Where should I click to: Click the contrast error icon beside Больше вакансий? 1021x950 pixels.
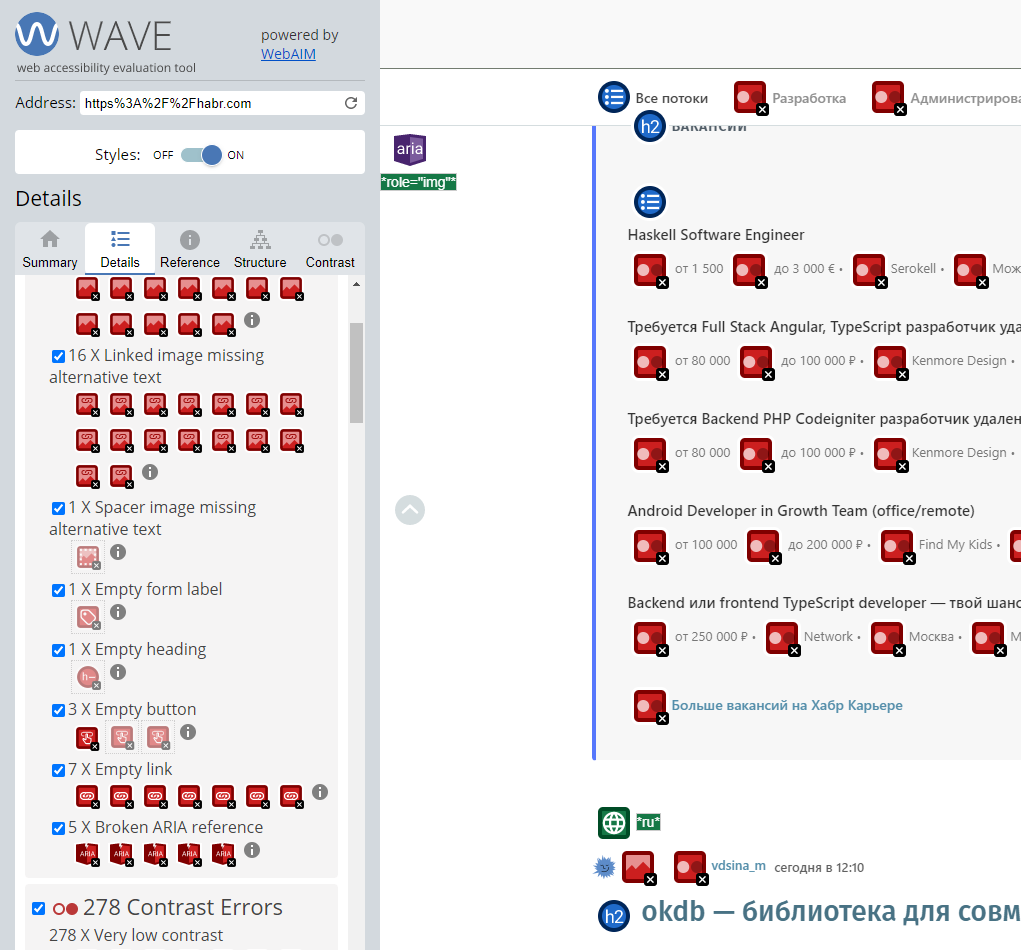pyautogui.click(x=650, y=707)
